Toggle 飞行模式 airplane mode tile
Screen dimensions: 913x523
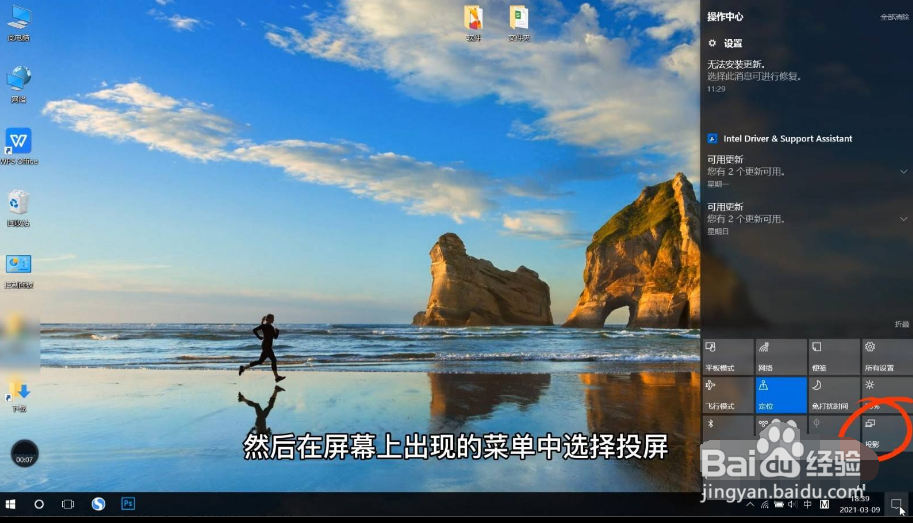click(x=728, y=395)
